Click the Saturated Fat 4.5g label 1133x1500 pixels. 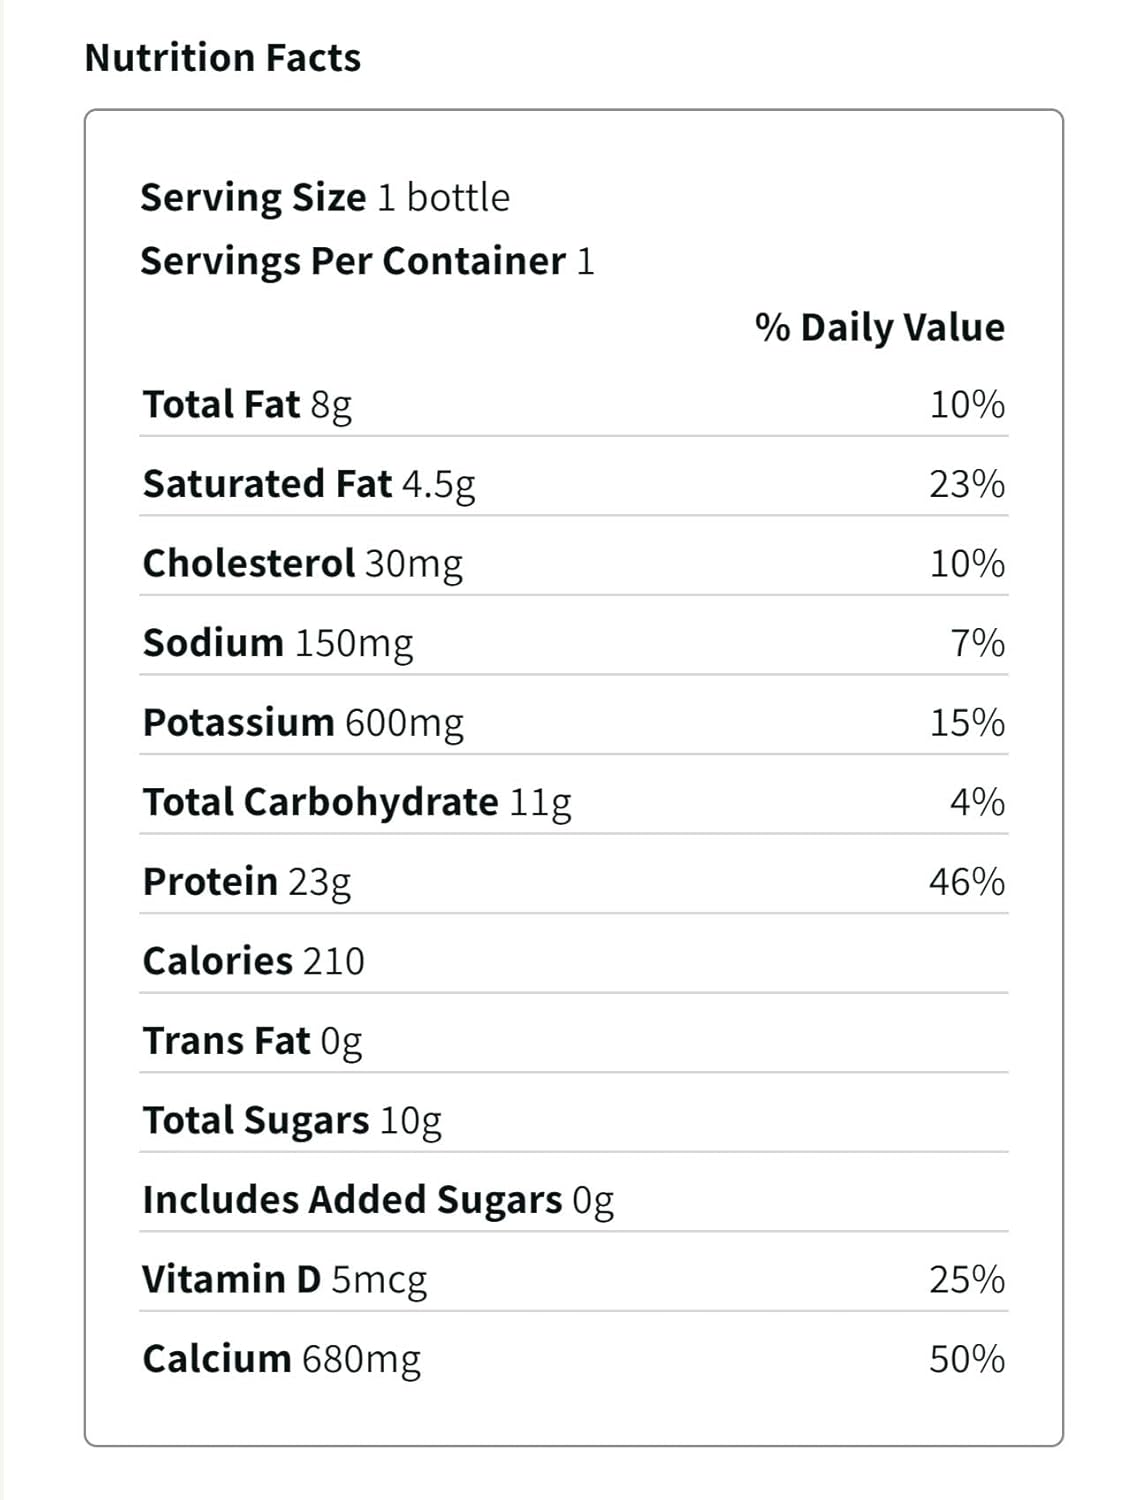pyautogui.click(x=309, y=484)
